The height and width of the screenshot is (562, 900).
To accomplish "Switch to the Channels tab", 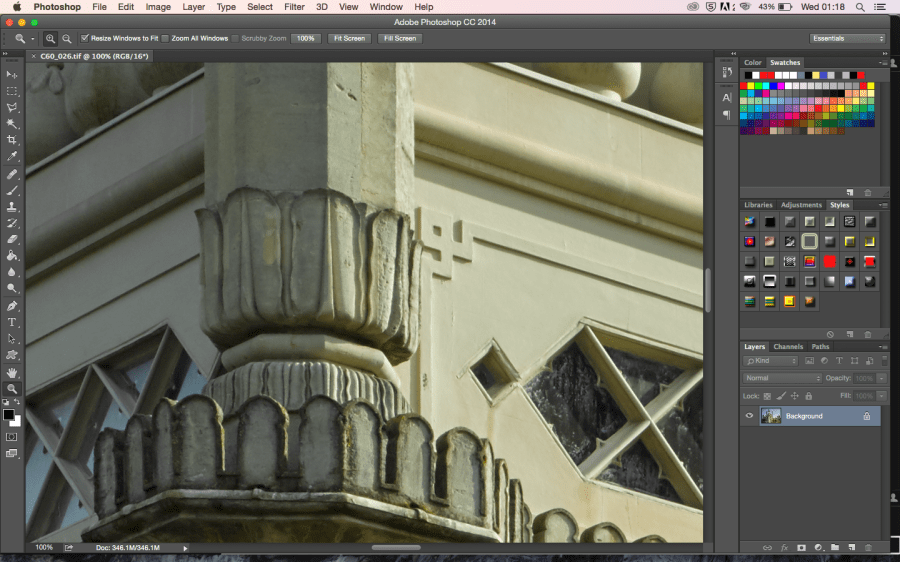I will point(788,347).
